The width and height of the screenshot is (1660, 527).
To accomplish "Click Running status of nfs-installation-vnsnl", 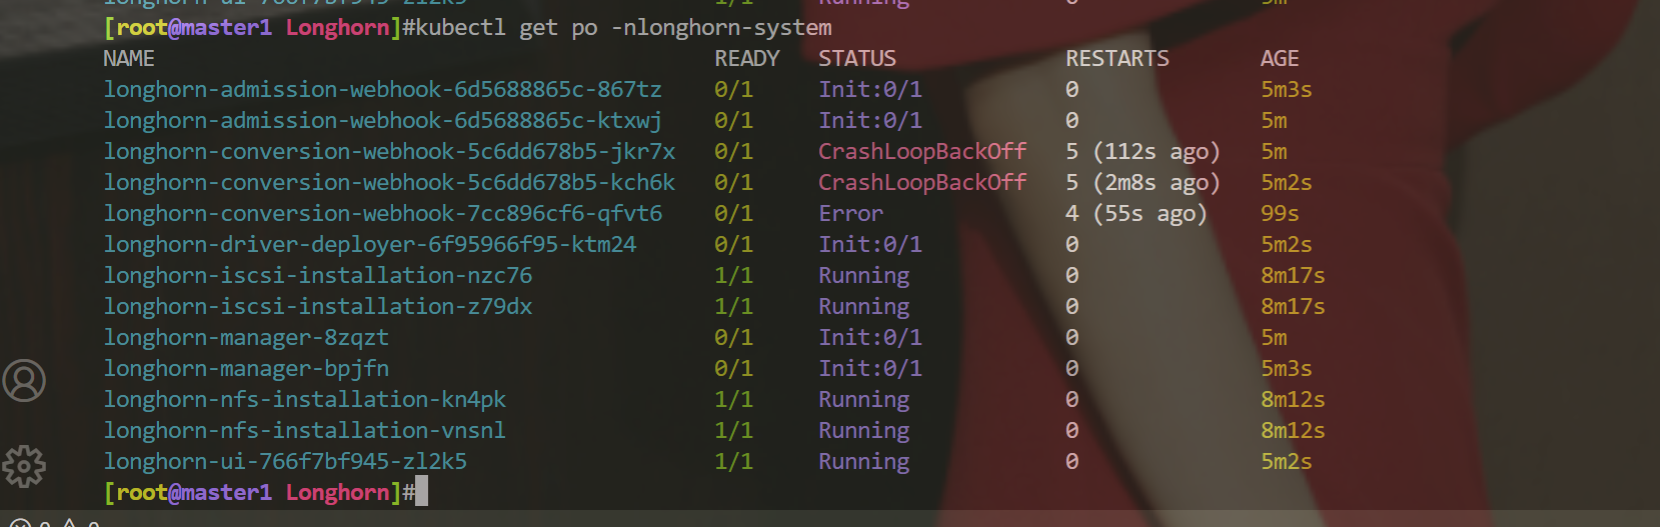I will [864, 431].
